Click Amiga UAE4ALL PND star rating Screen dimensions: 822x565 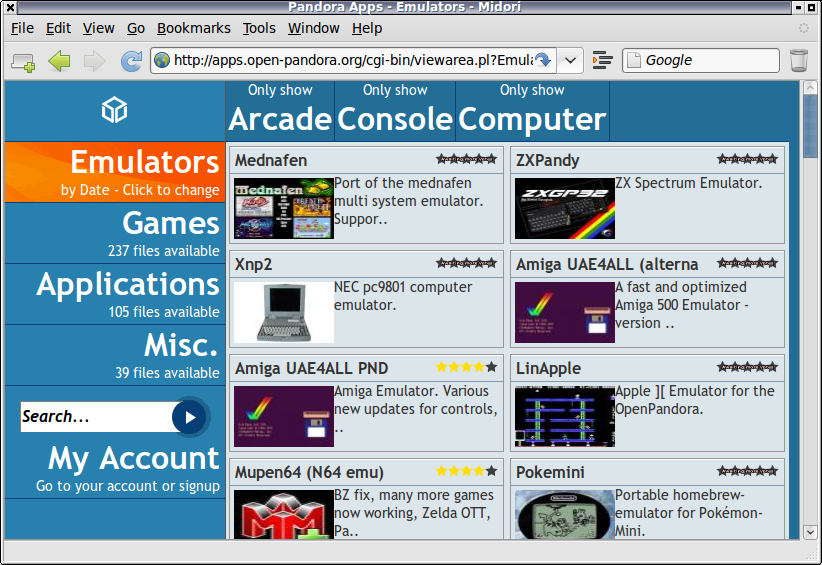[467, 367]
